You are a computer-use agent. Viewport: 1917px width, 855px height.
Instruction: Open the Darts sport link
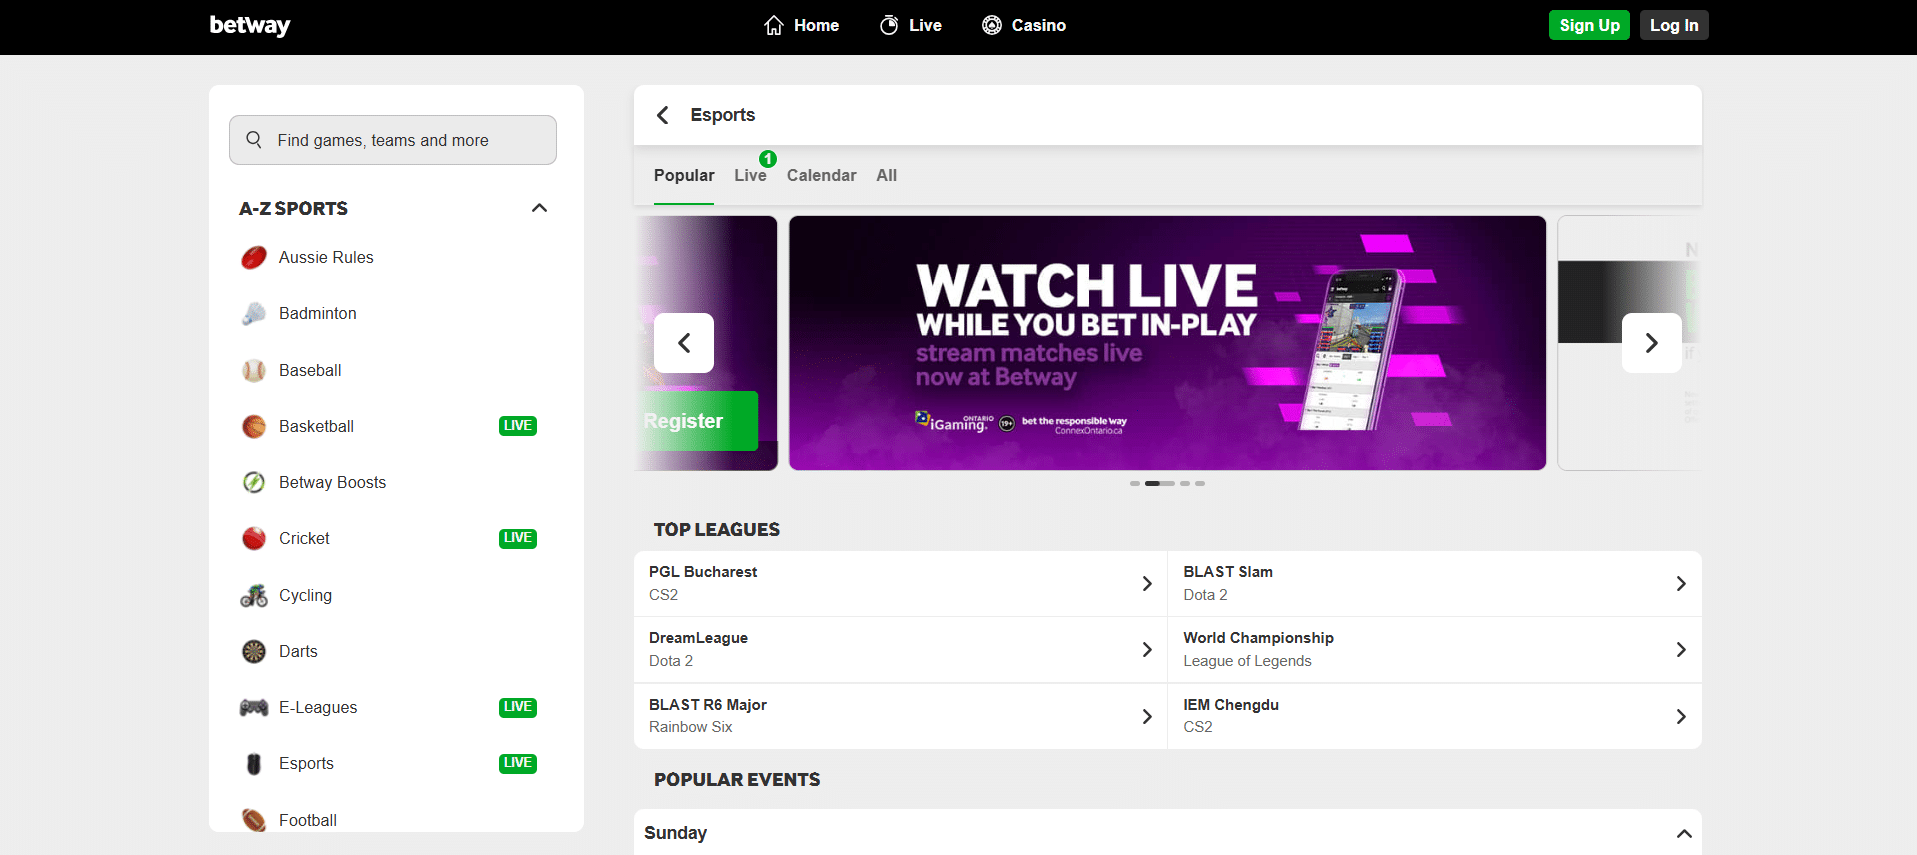[x=298, y=652]
